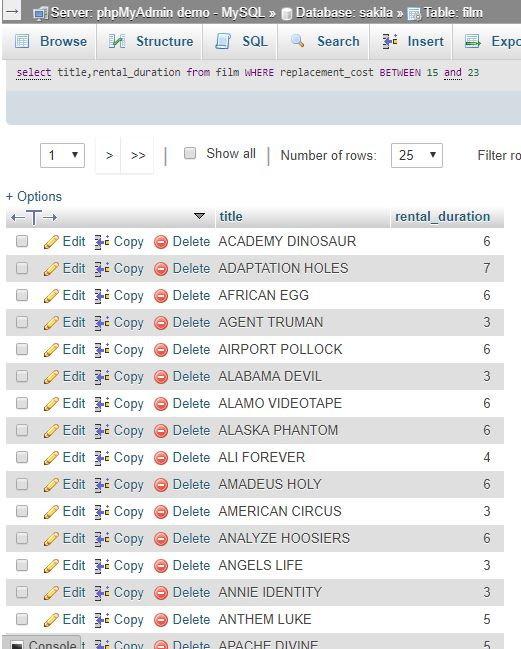Check the ACADEMY DINOSAUR row checkbox
Viewport: 521px width, 649px height.
[22, 241]
